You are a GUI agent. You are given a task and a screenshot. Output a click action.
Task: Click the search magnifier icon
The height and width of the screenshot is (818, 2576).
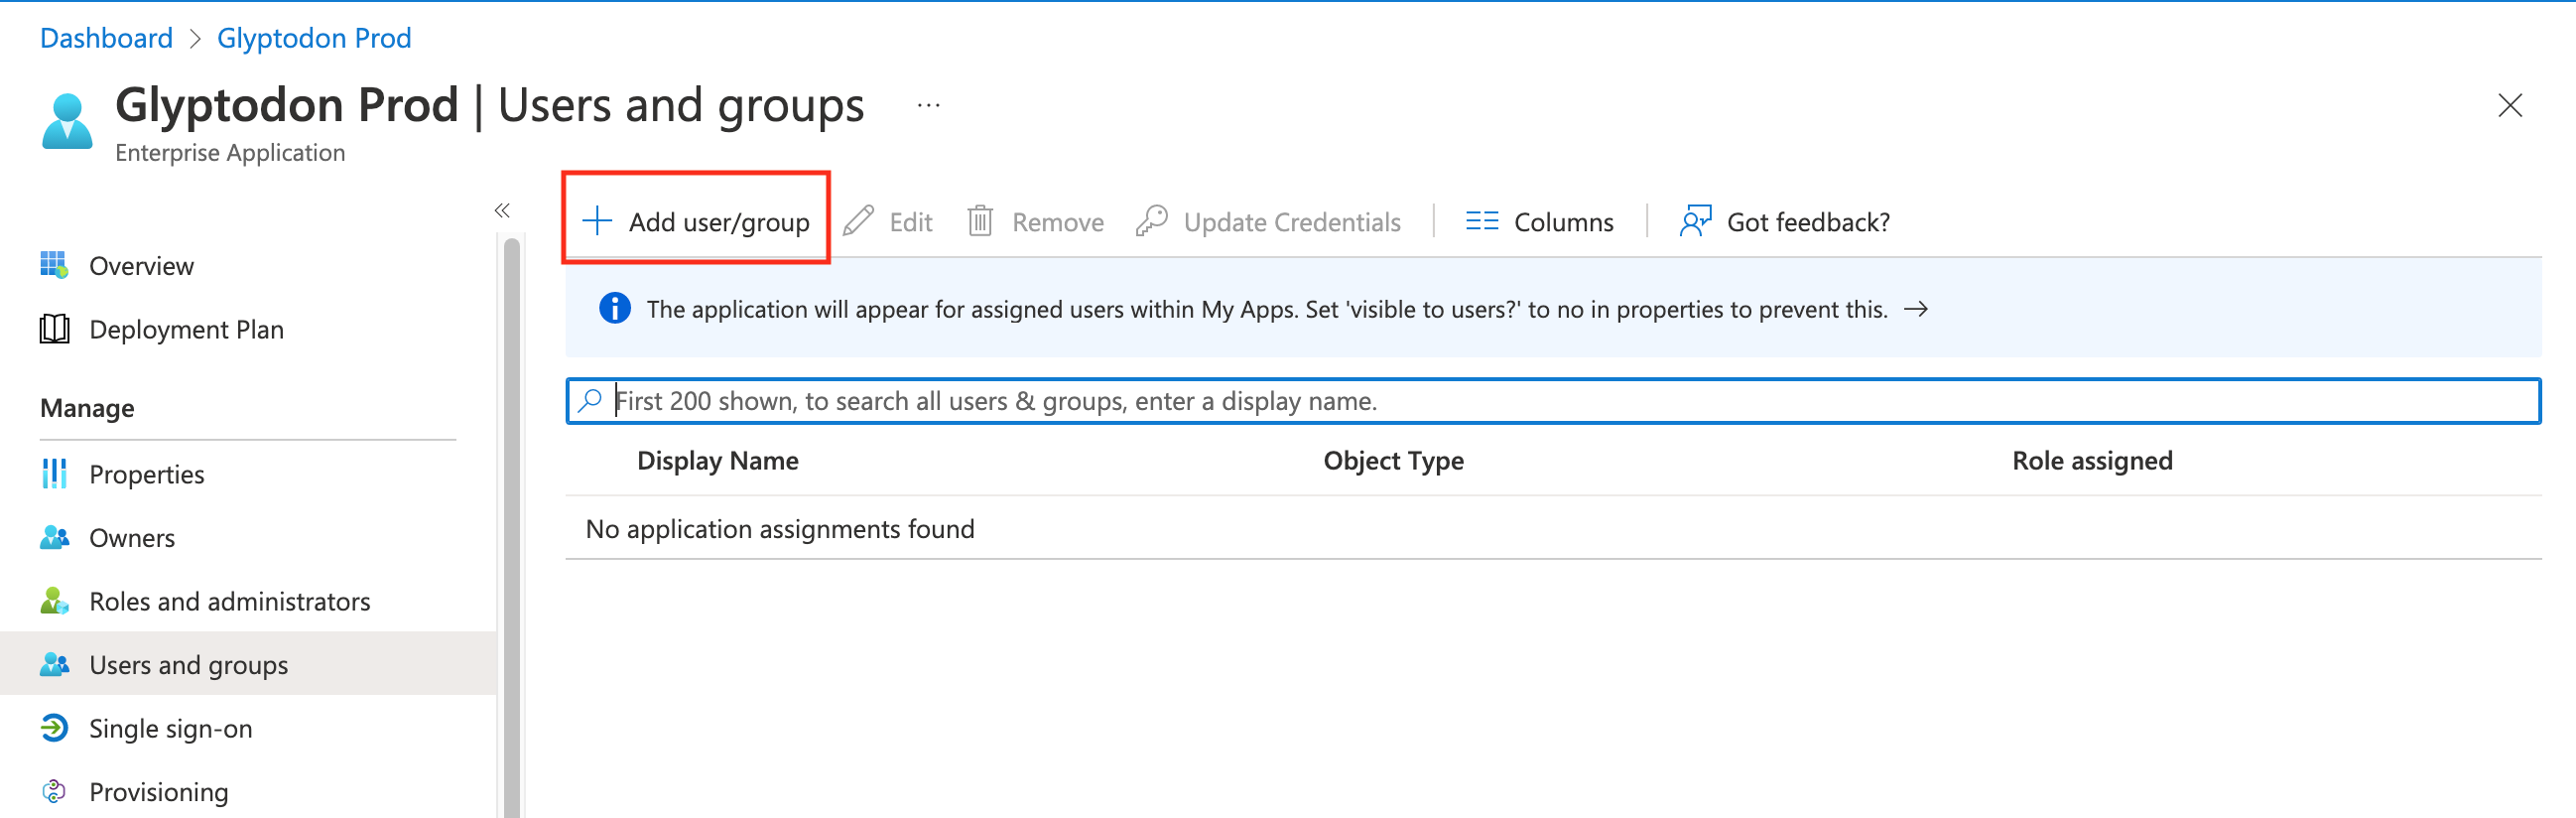click(x=591, y=401)
